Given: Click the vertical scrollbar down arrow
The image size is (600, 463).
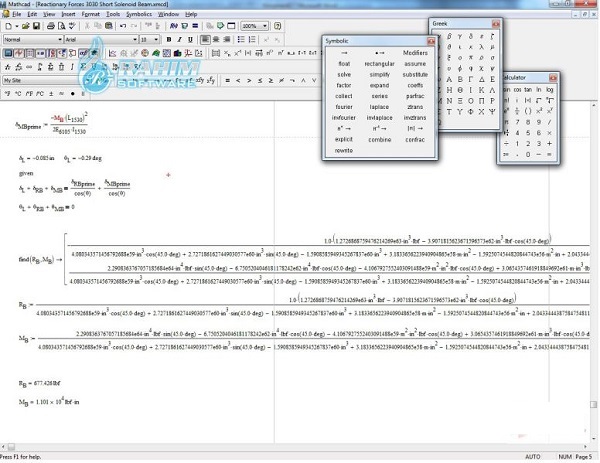Looking at the screenshot, I should click(593, 439).
